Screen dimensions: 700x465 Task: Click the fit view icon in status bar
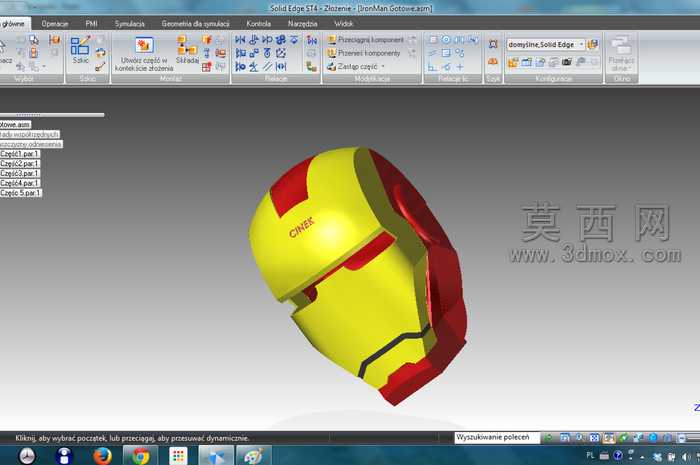pos(594,438)
